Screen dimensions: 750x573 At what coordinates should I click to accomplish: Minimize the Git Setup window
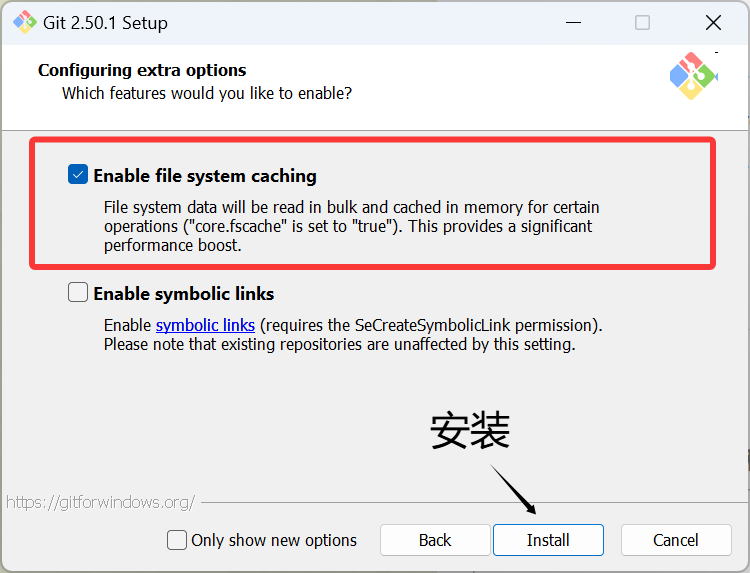pyautogui.click(x=572, y=22)
